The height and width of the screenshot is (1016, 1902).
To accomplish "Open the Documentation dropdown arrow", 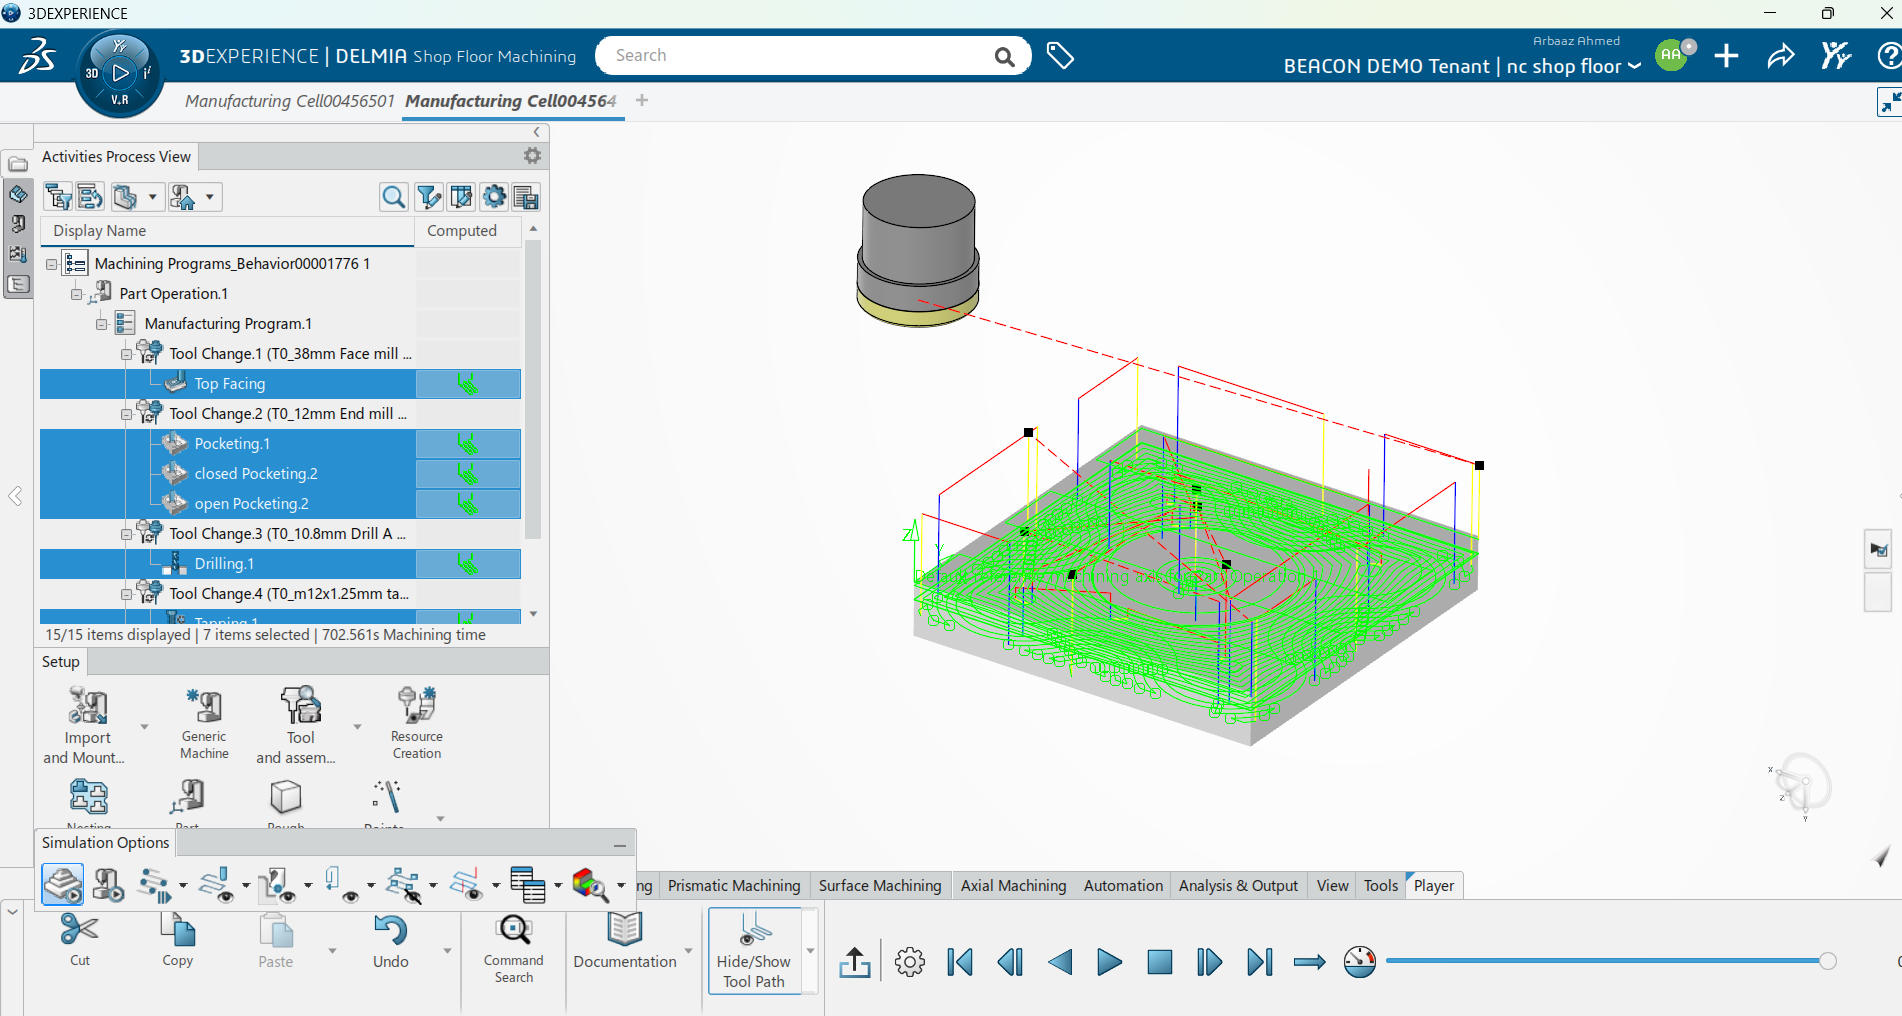I will pyautogui.click(x=688, y=951).
